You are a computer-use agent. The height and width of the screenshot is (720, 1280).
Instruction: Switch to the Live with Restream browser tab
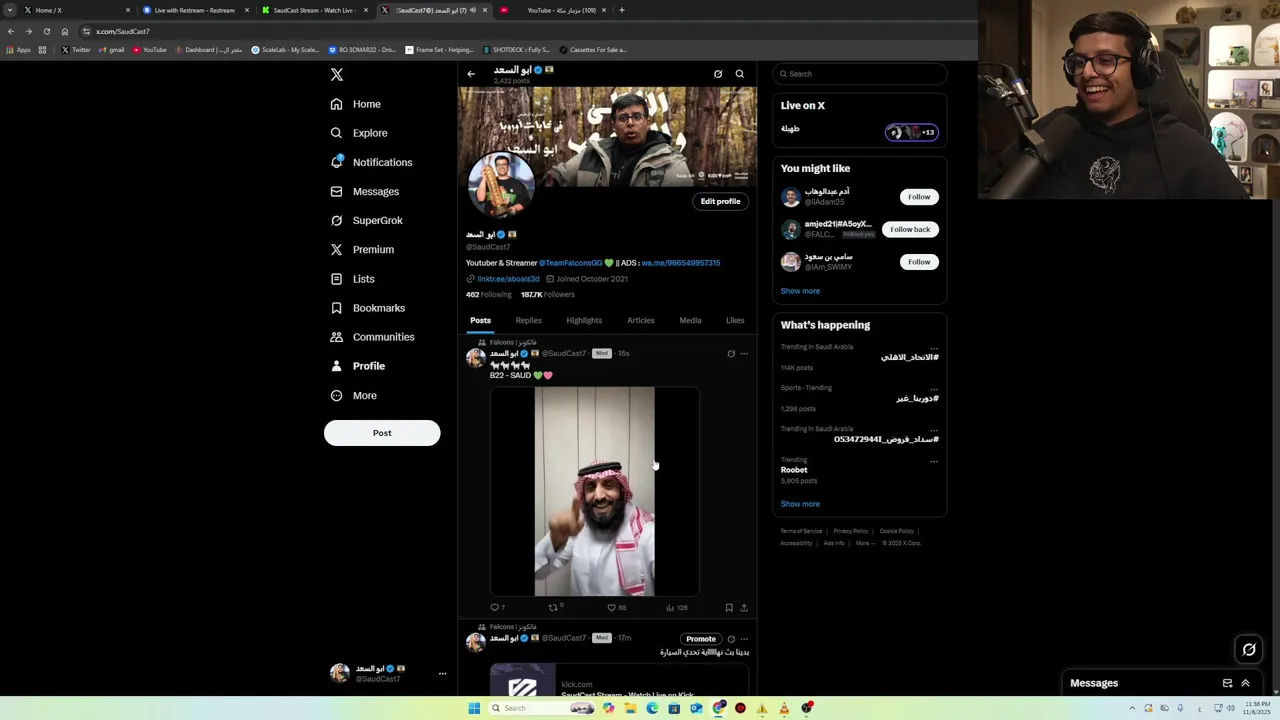pyautogui.click(x=194, y=10)
